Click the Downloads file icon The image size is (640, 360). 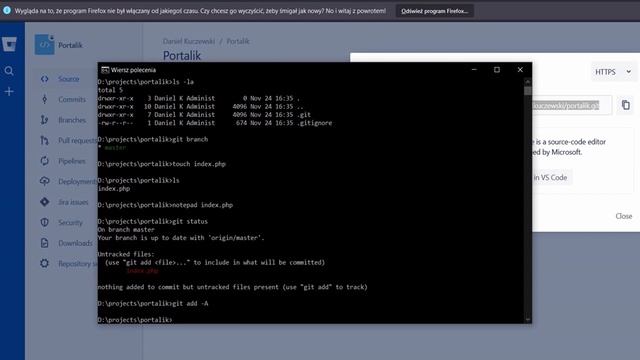44,243
